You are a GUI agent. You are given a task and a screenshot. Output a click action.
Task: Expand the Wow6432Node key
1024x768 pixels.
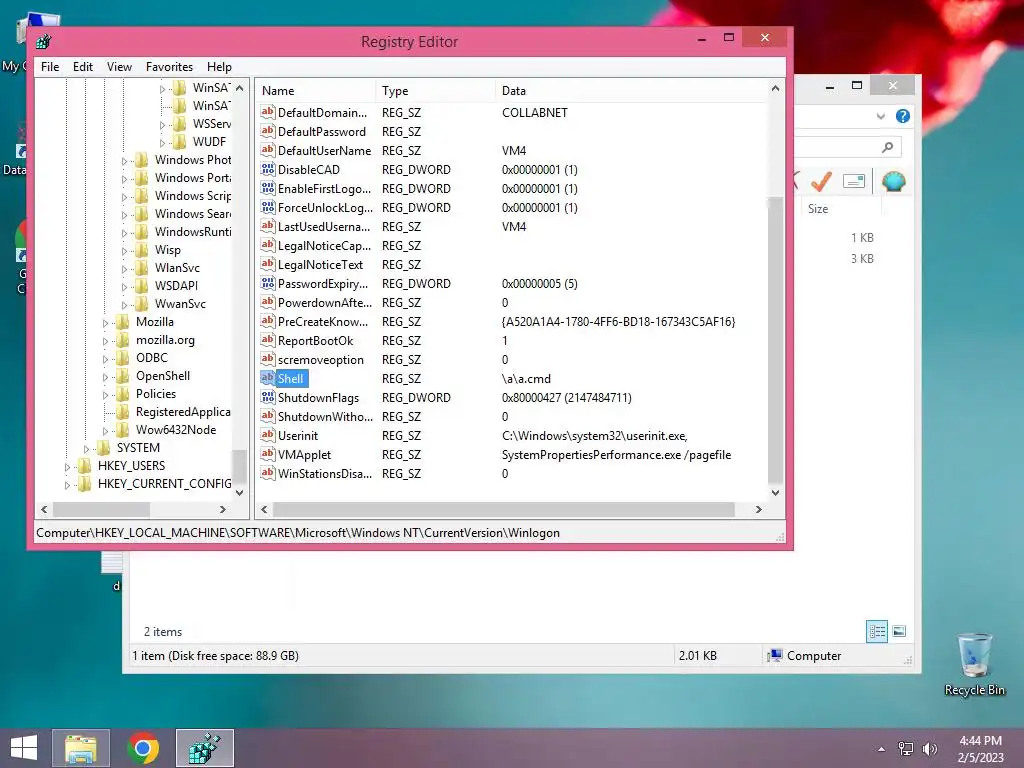[105, 430]
